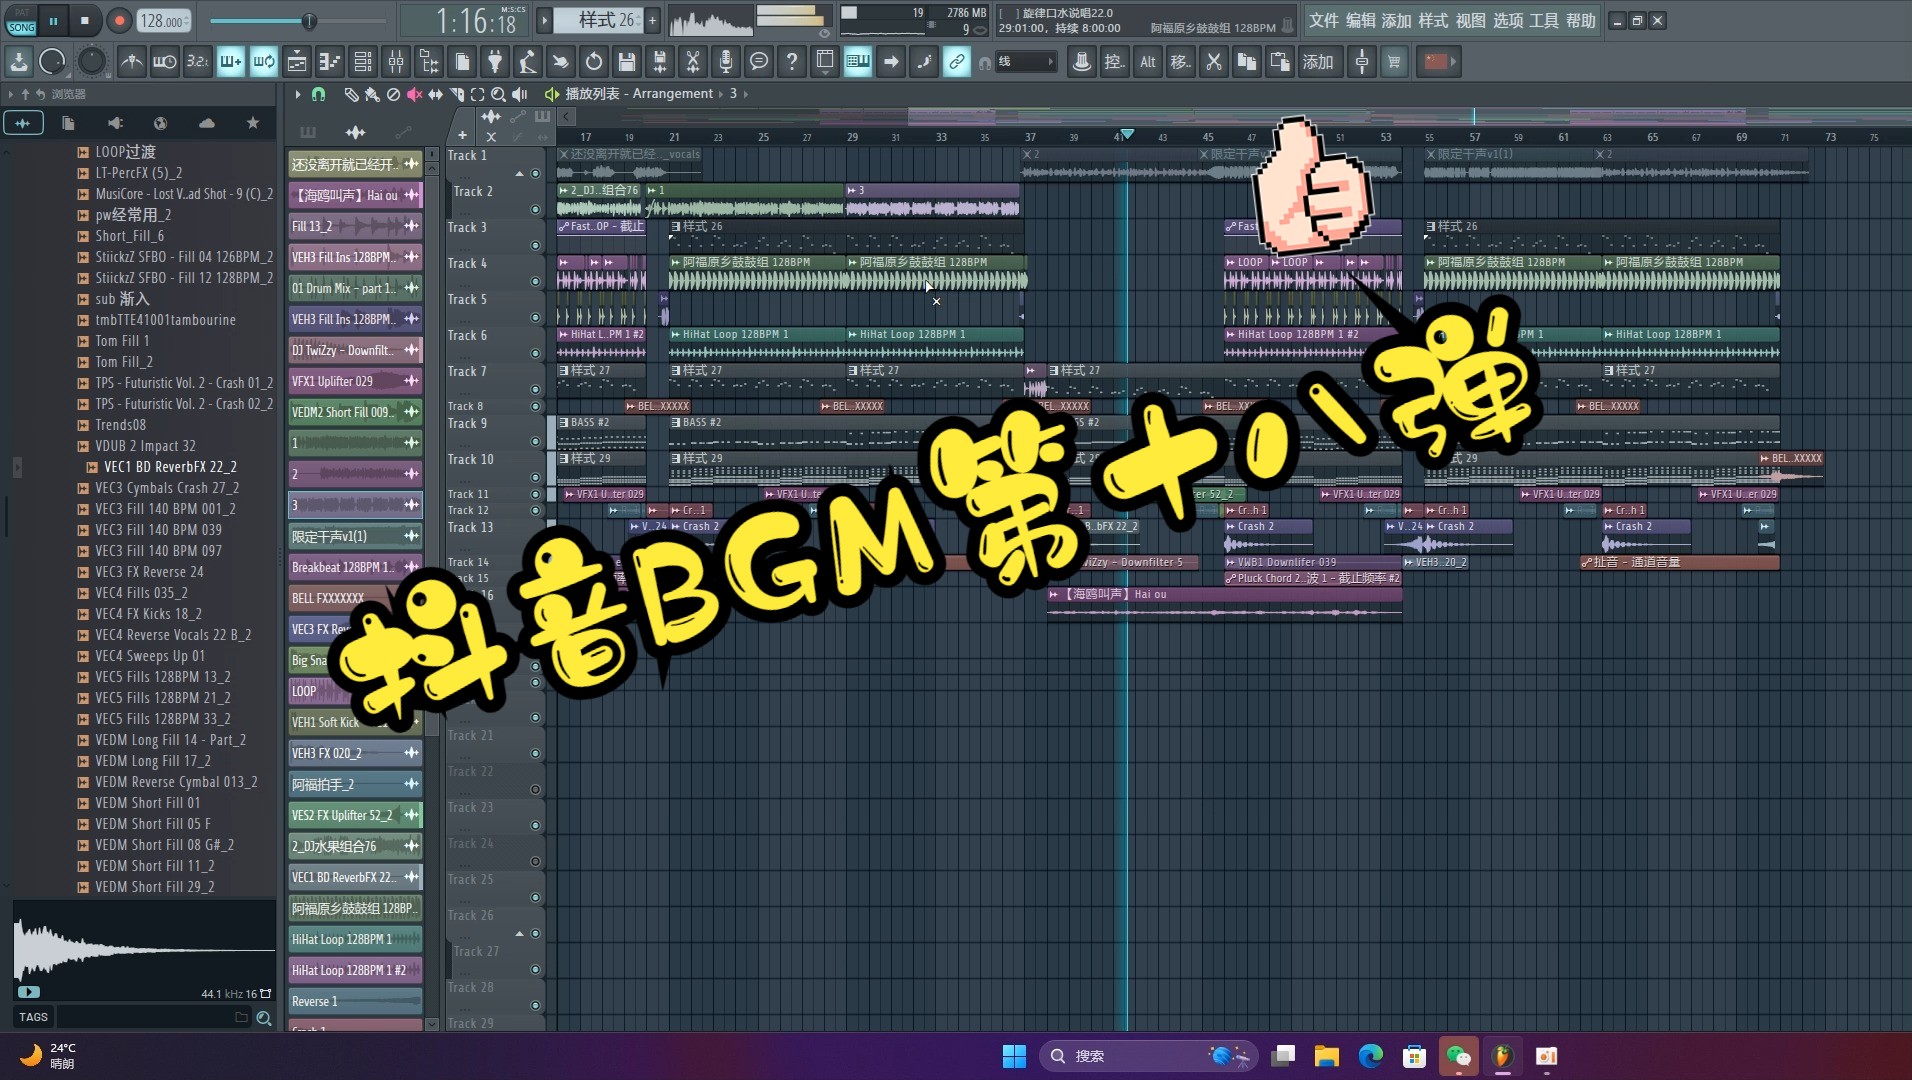Click the main volume knob
Screen dimensions: 1912x1080
(x=52, y=62)
